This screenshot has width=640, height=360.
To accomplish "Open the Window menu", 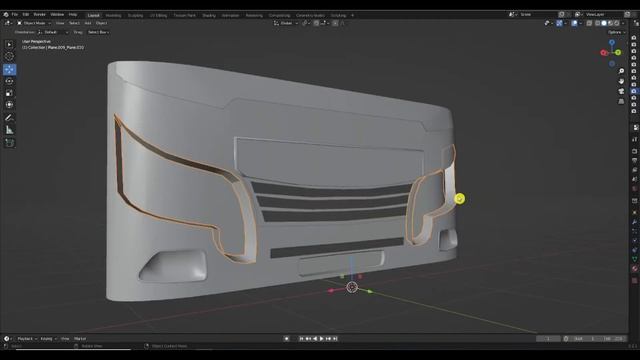I will (x=57, y=14).
